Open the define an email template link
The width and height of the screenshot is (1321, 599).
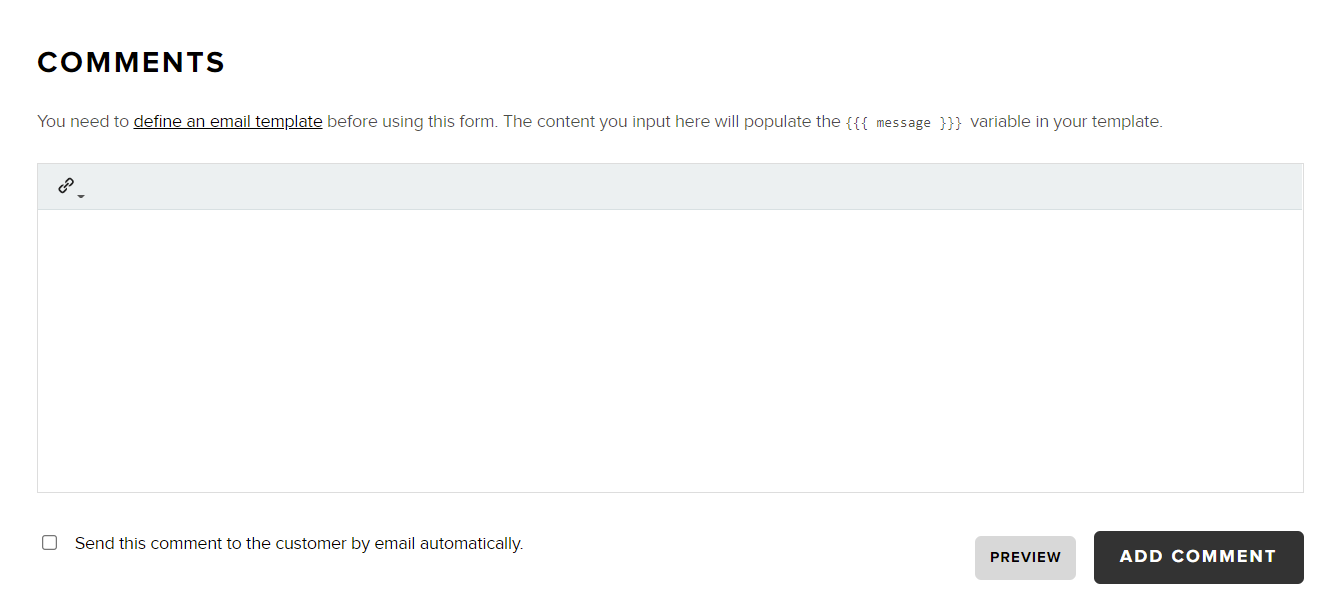click(x=228, y=122)
